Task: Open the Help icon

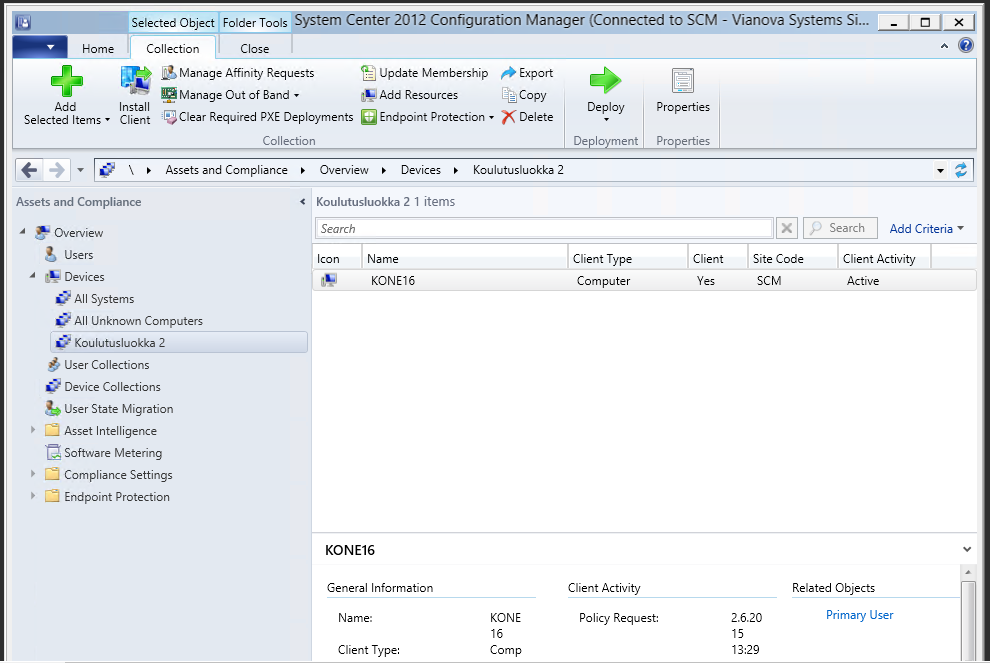Action: coord(965,45)
